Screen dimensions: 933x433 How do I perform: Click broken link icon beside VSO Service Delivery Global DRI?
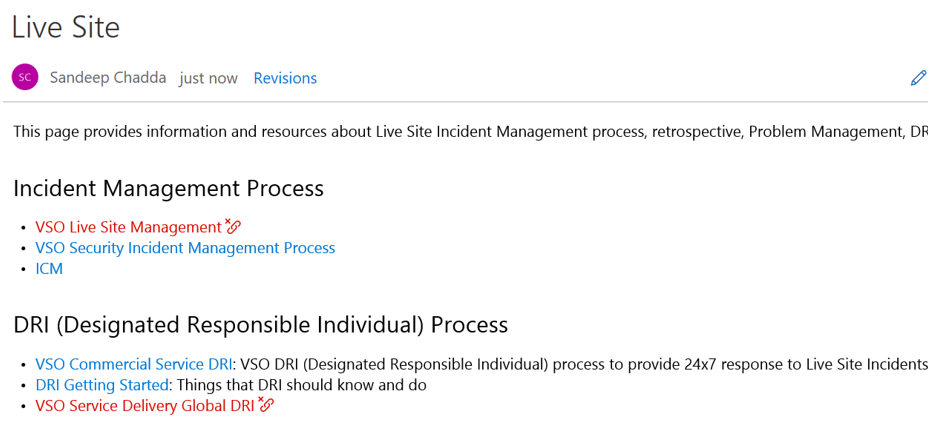click(266, 404)
